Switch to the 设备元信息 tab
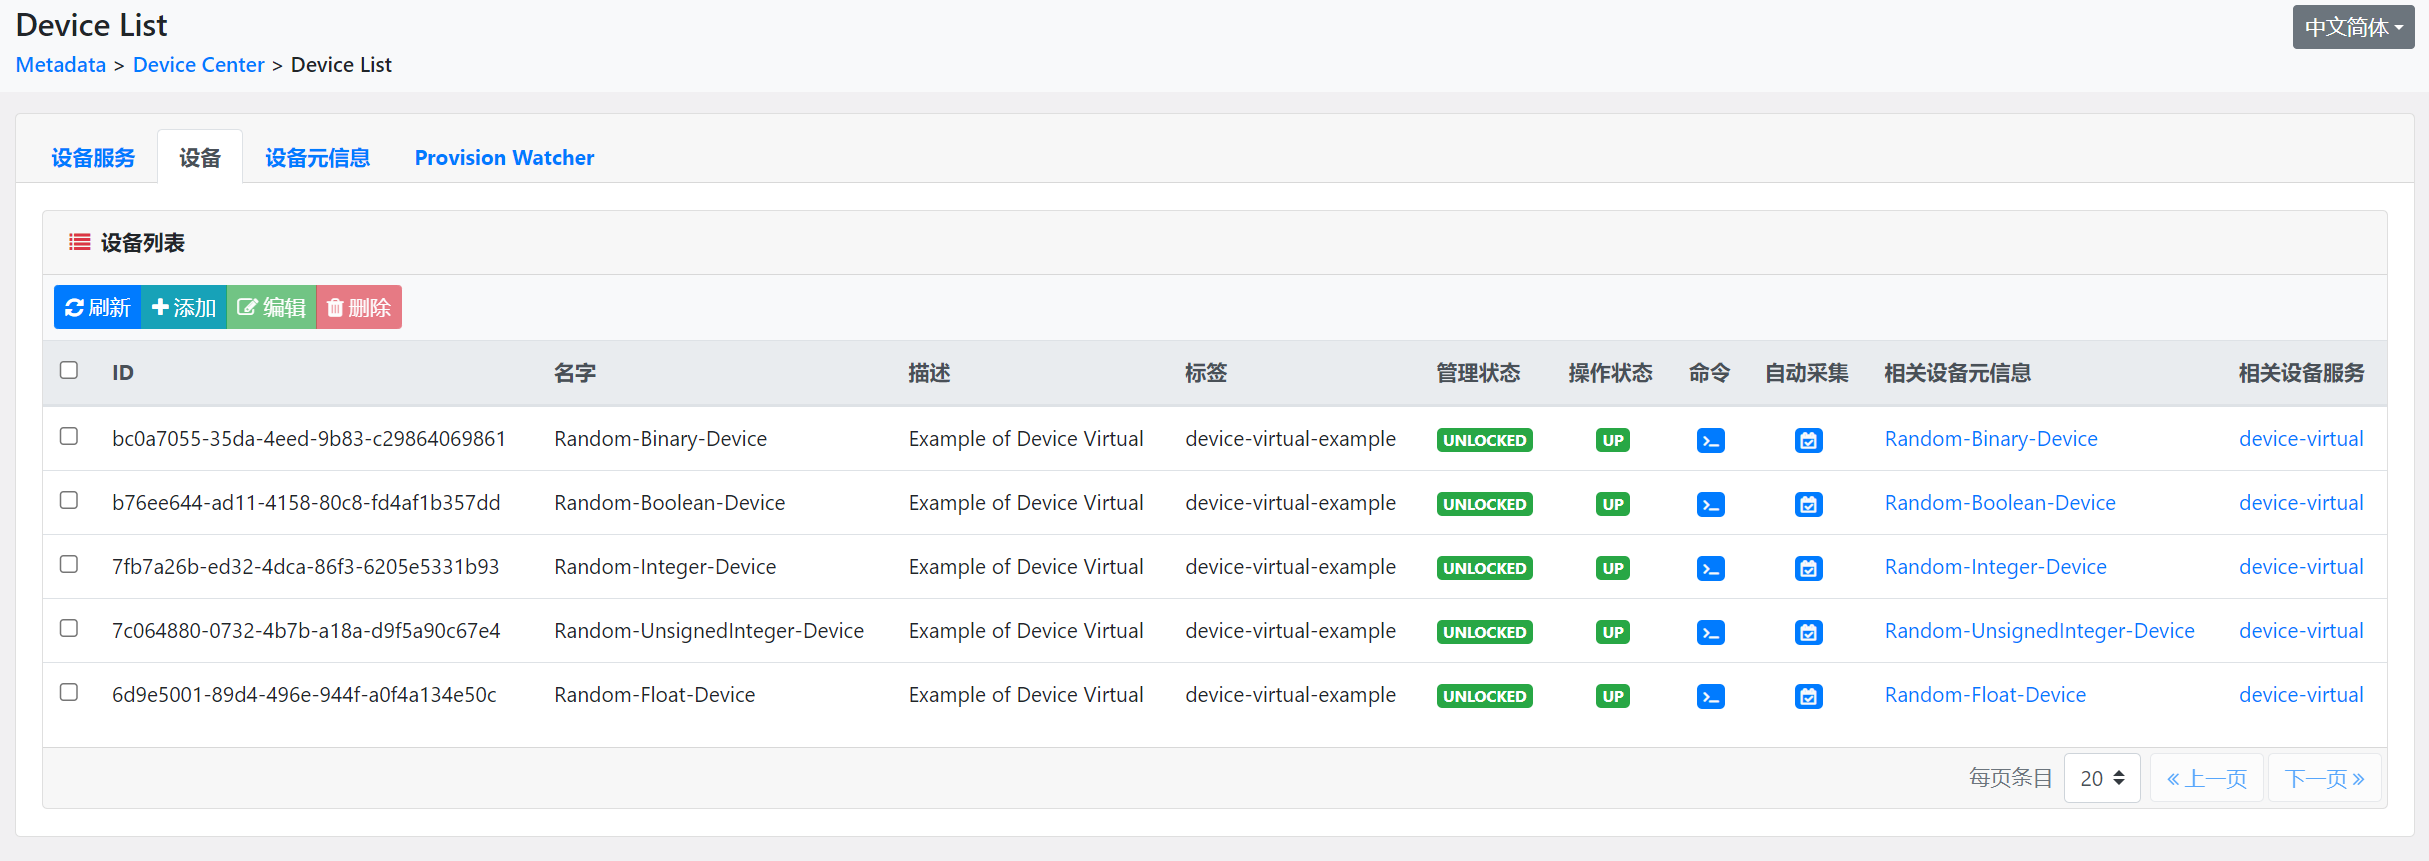2429x861 pixels. click(x=317, y=158)
